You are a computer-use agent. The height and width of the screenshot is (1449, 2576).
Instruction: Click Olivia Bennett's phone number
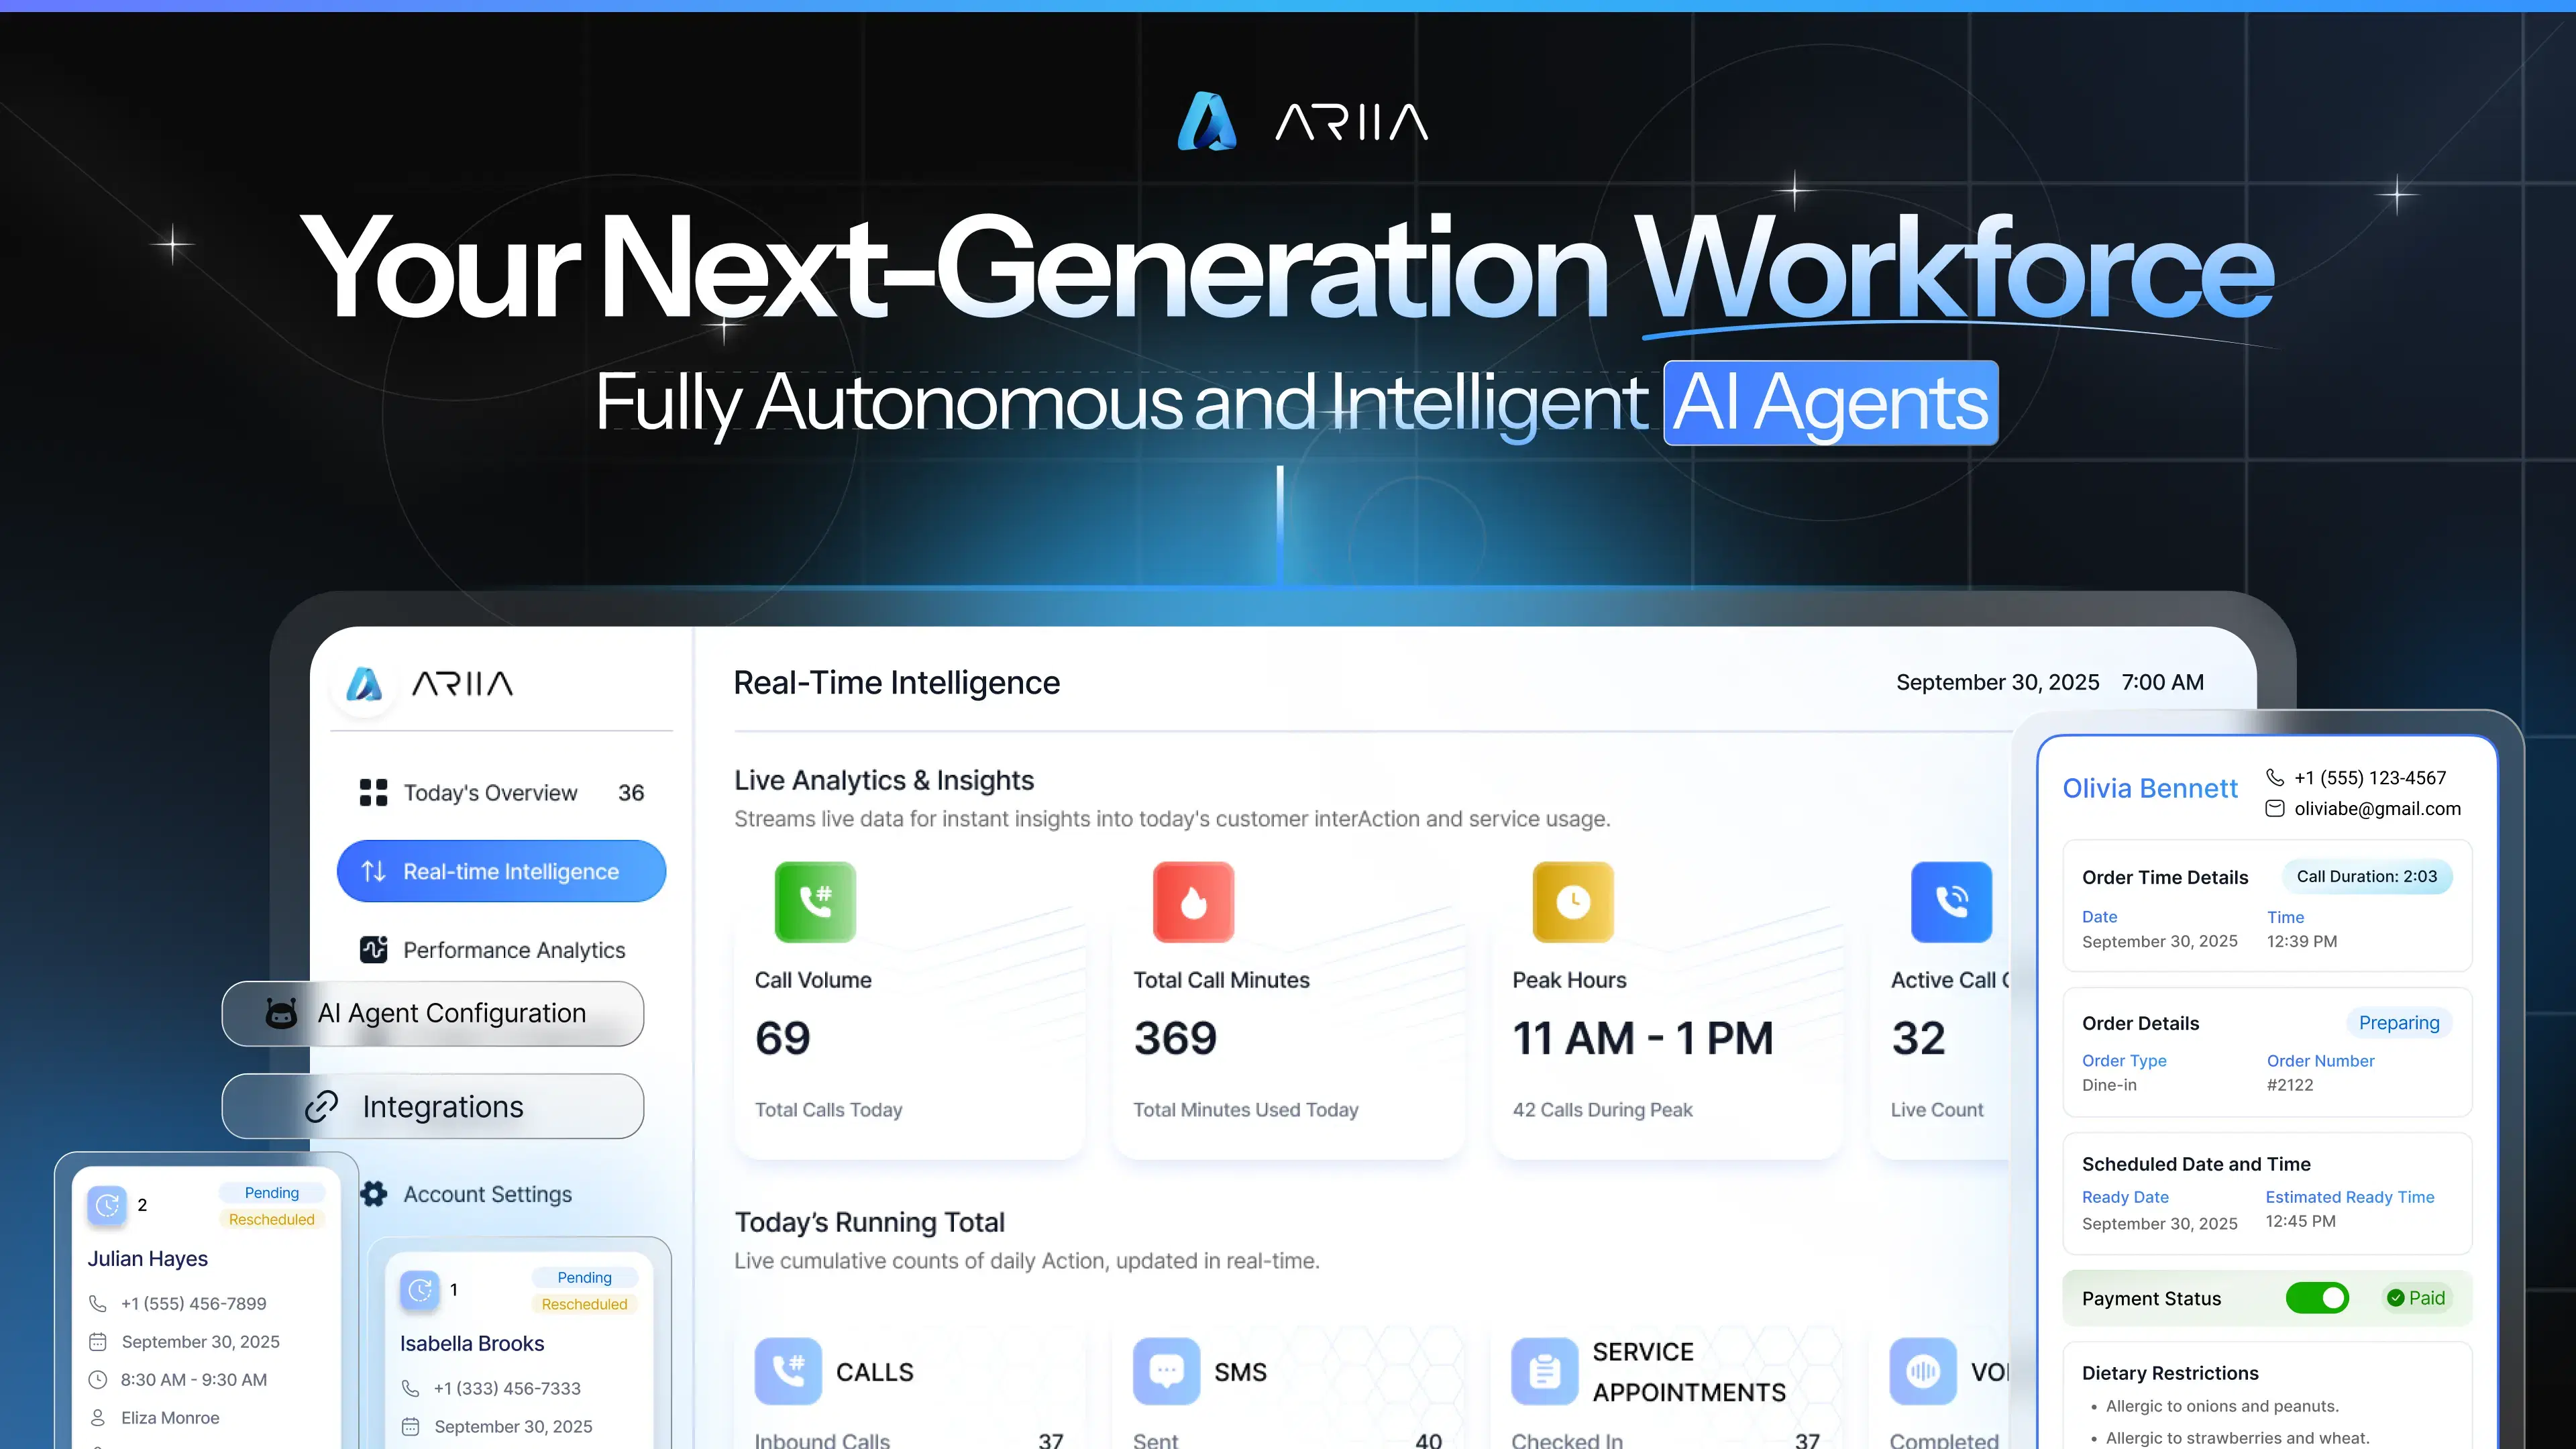[x=2370, y=778]
